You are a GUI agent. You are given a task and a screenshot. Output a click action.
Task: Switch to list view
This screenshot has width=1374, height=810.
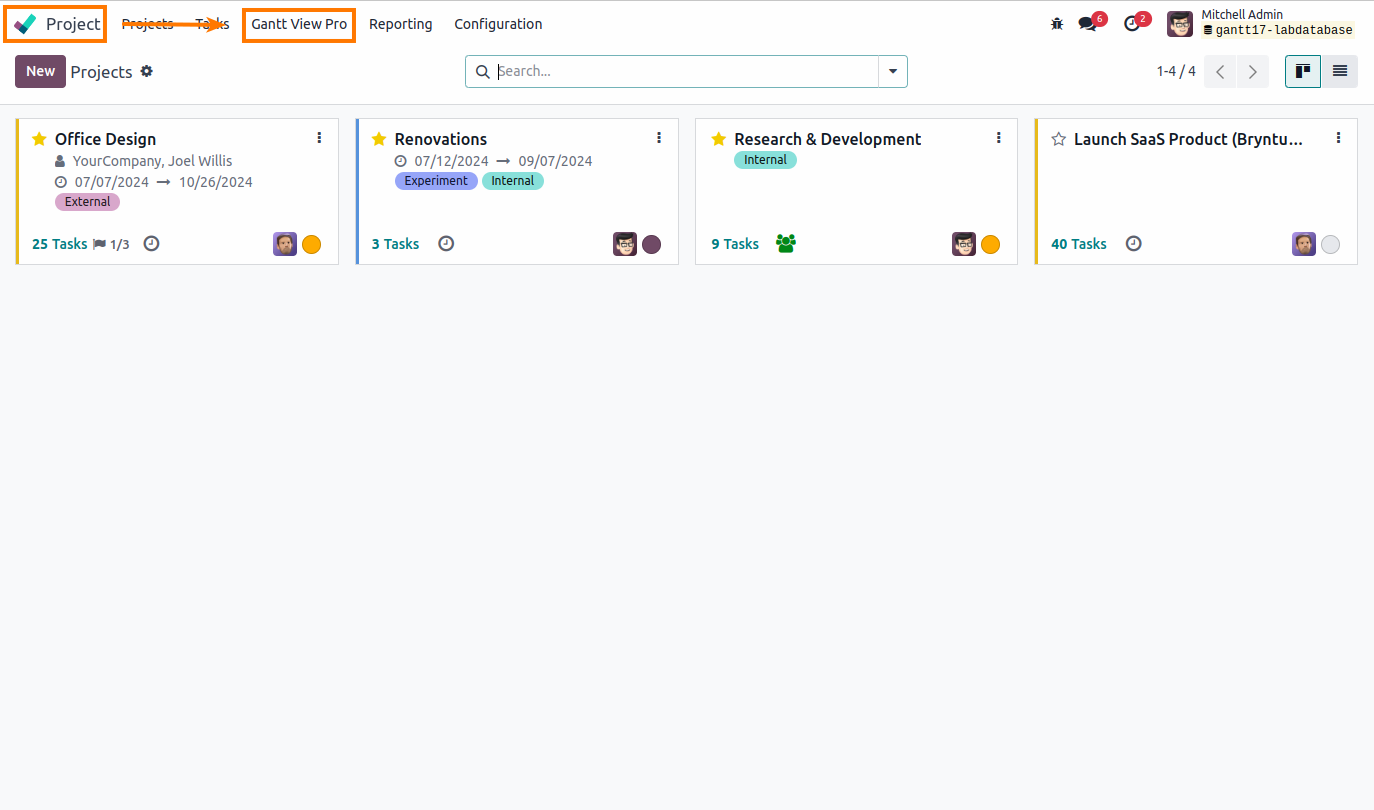tap(1340, 71)
